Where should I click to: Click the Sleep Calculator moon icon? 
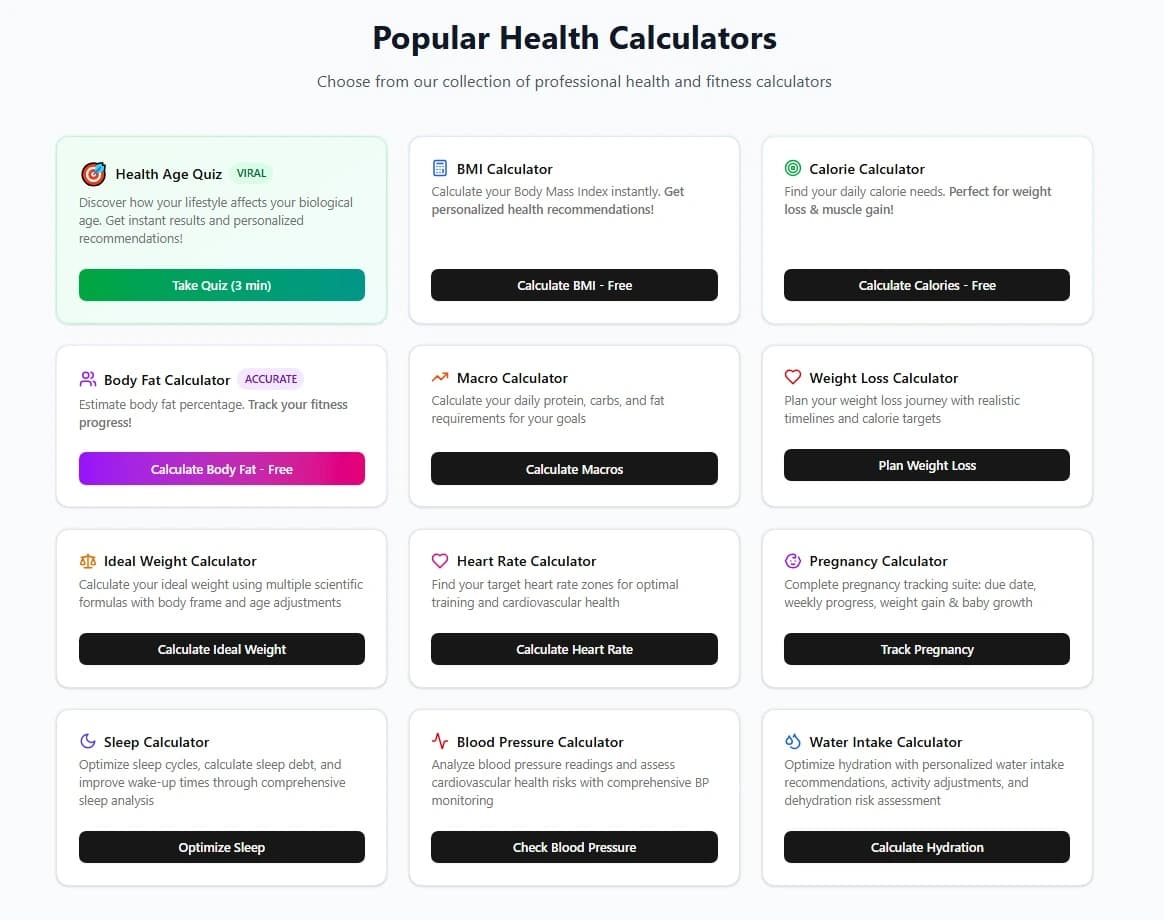click(89, 741)
